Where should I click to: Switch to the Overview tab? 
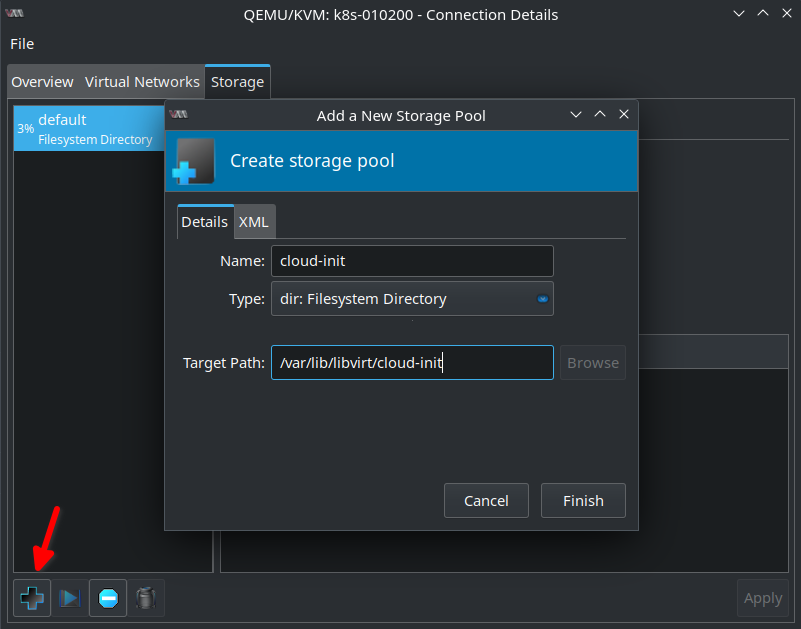tap(42, 82)
